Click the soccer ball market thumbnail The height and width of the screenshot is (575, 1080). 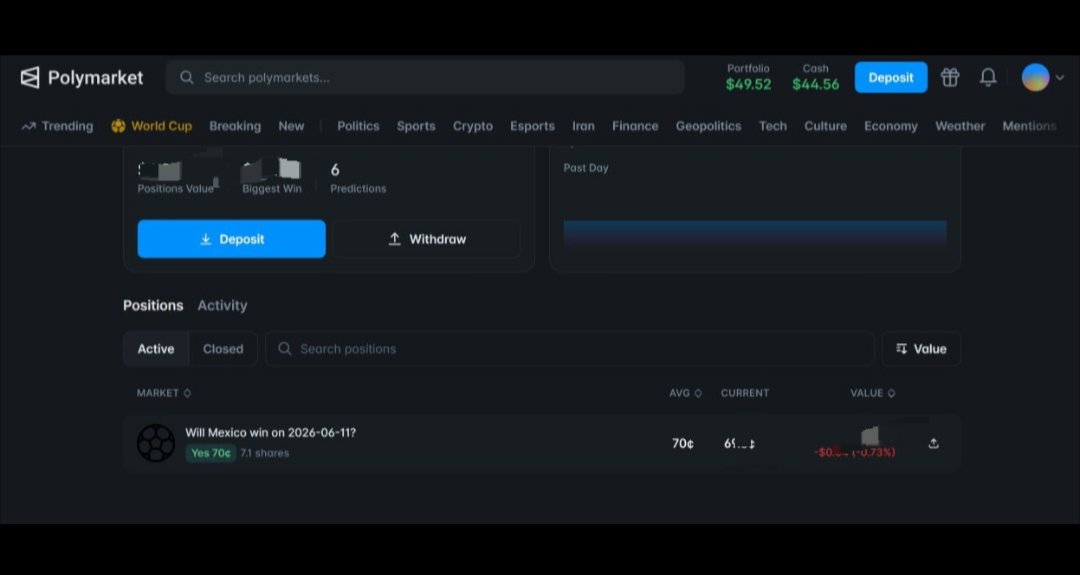[x=156, y=443]
